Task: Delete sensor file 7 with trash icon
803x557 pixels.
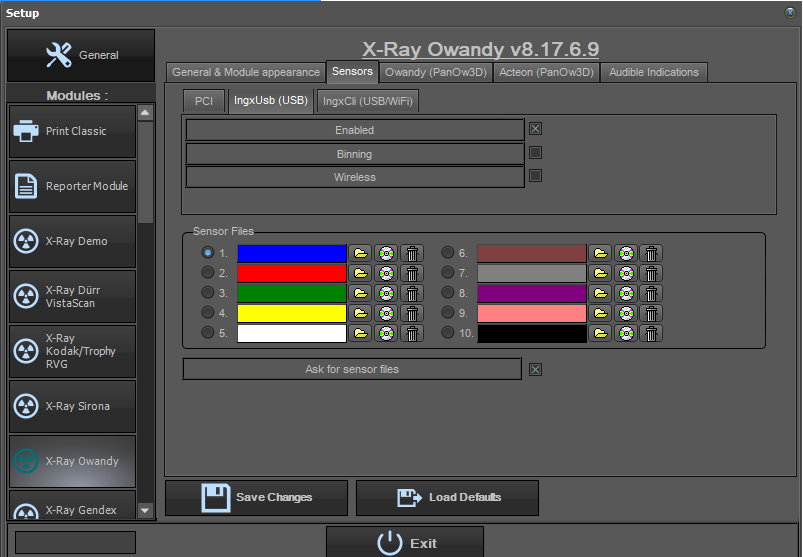Action: [651, 273]
